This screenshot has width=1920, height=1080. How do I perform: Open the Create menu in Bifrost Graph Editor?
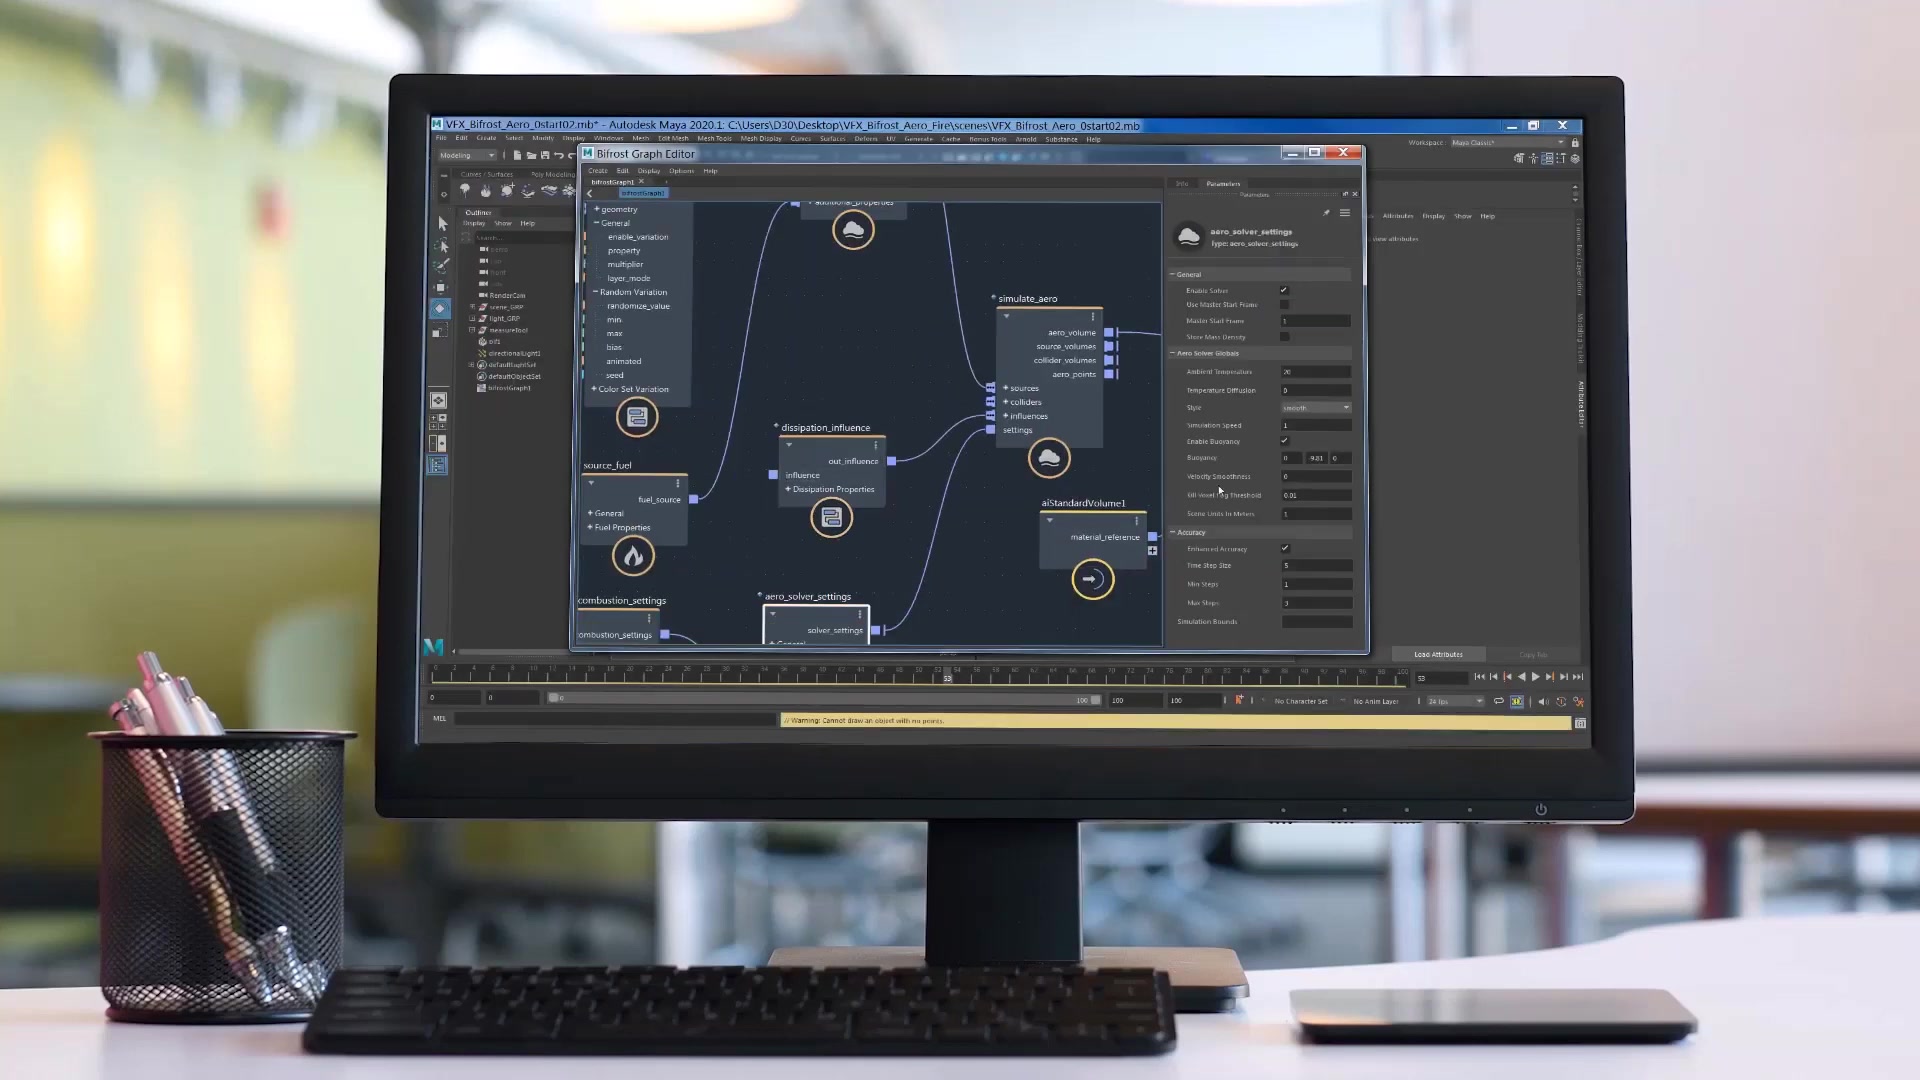point(597,170)
